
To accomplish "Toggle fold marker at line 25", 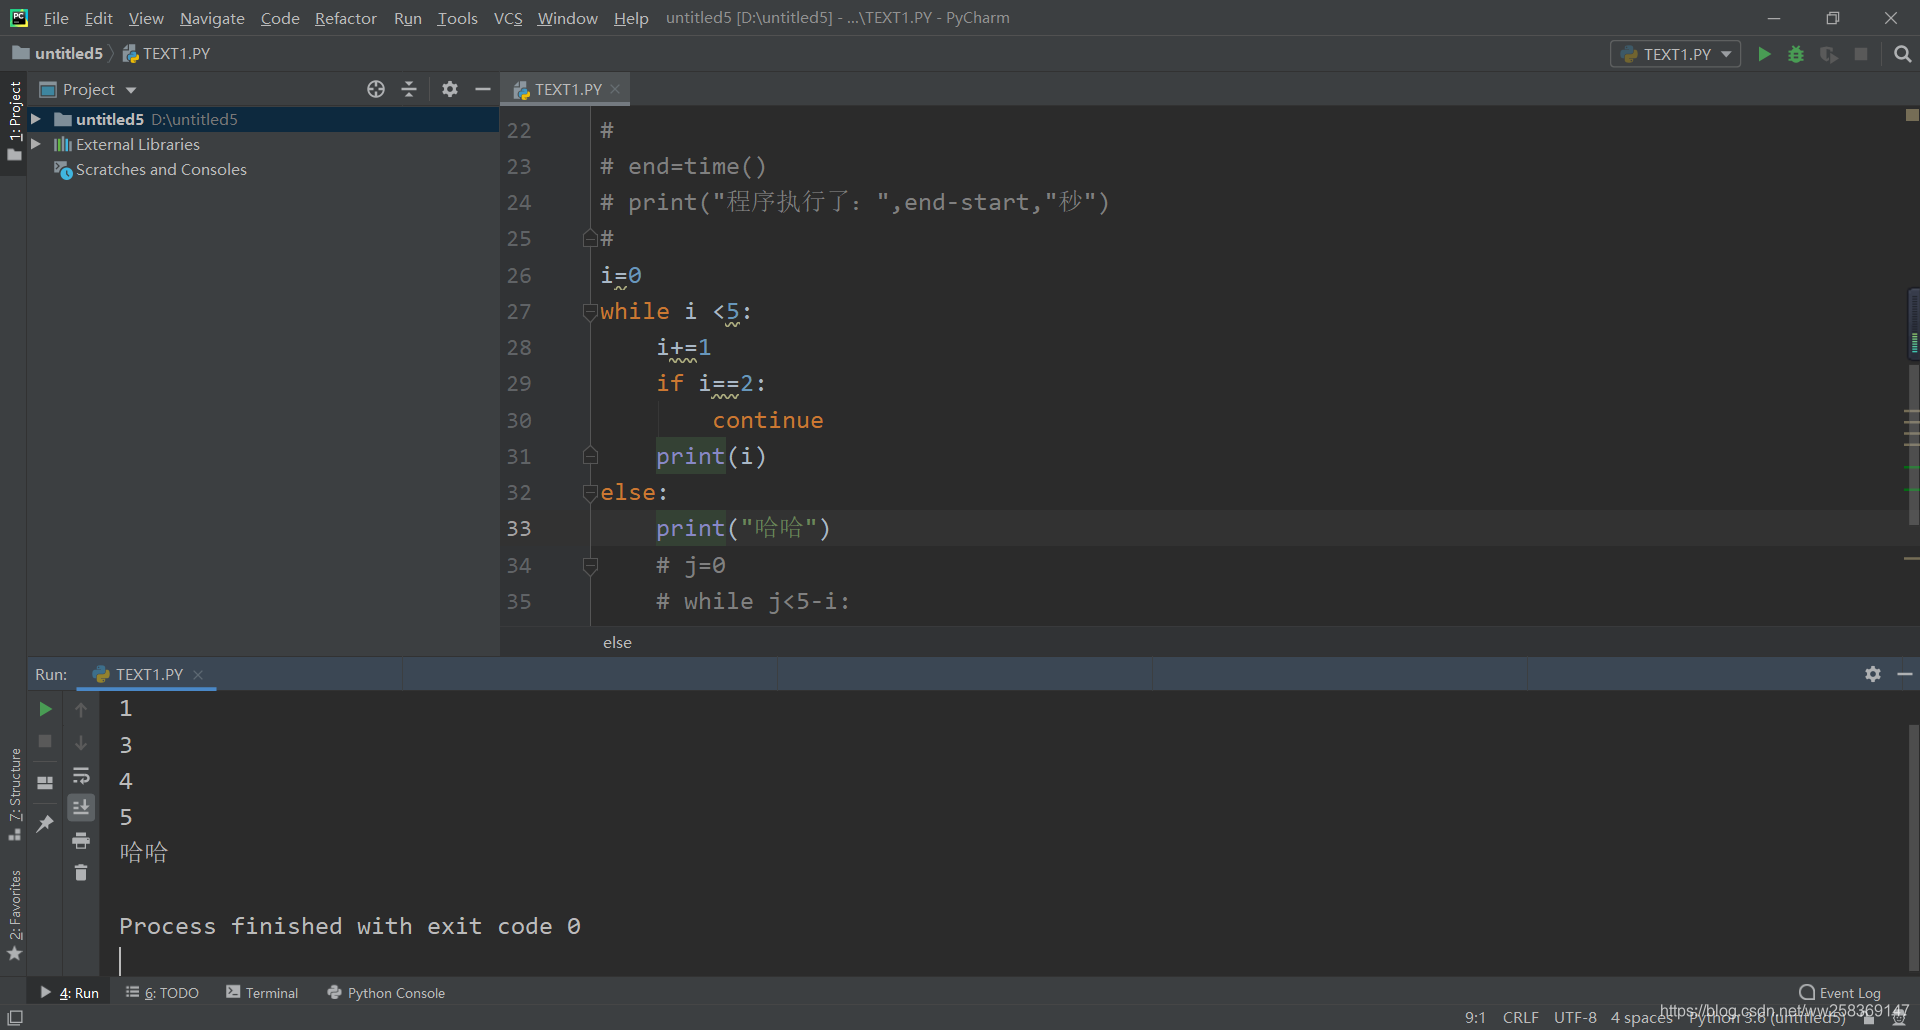I will pyautogui.click(x=590, y=238).
